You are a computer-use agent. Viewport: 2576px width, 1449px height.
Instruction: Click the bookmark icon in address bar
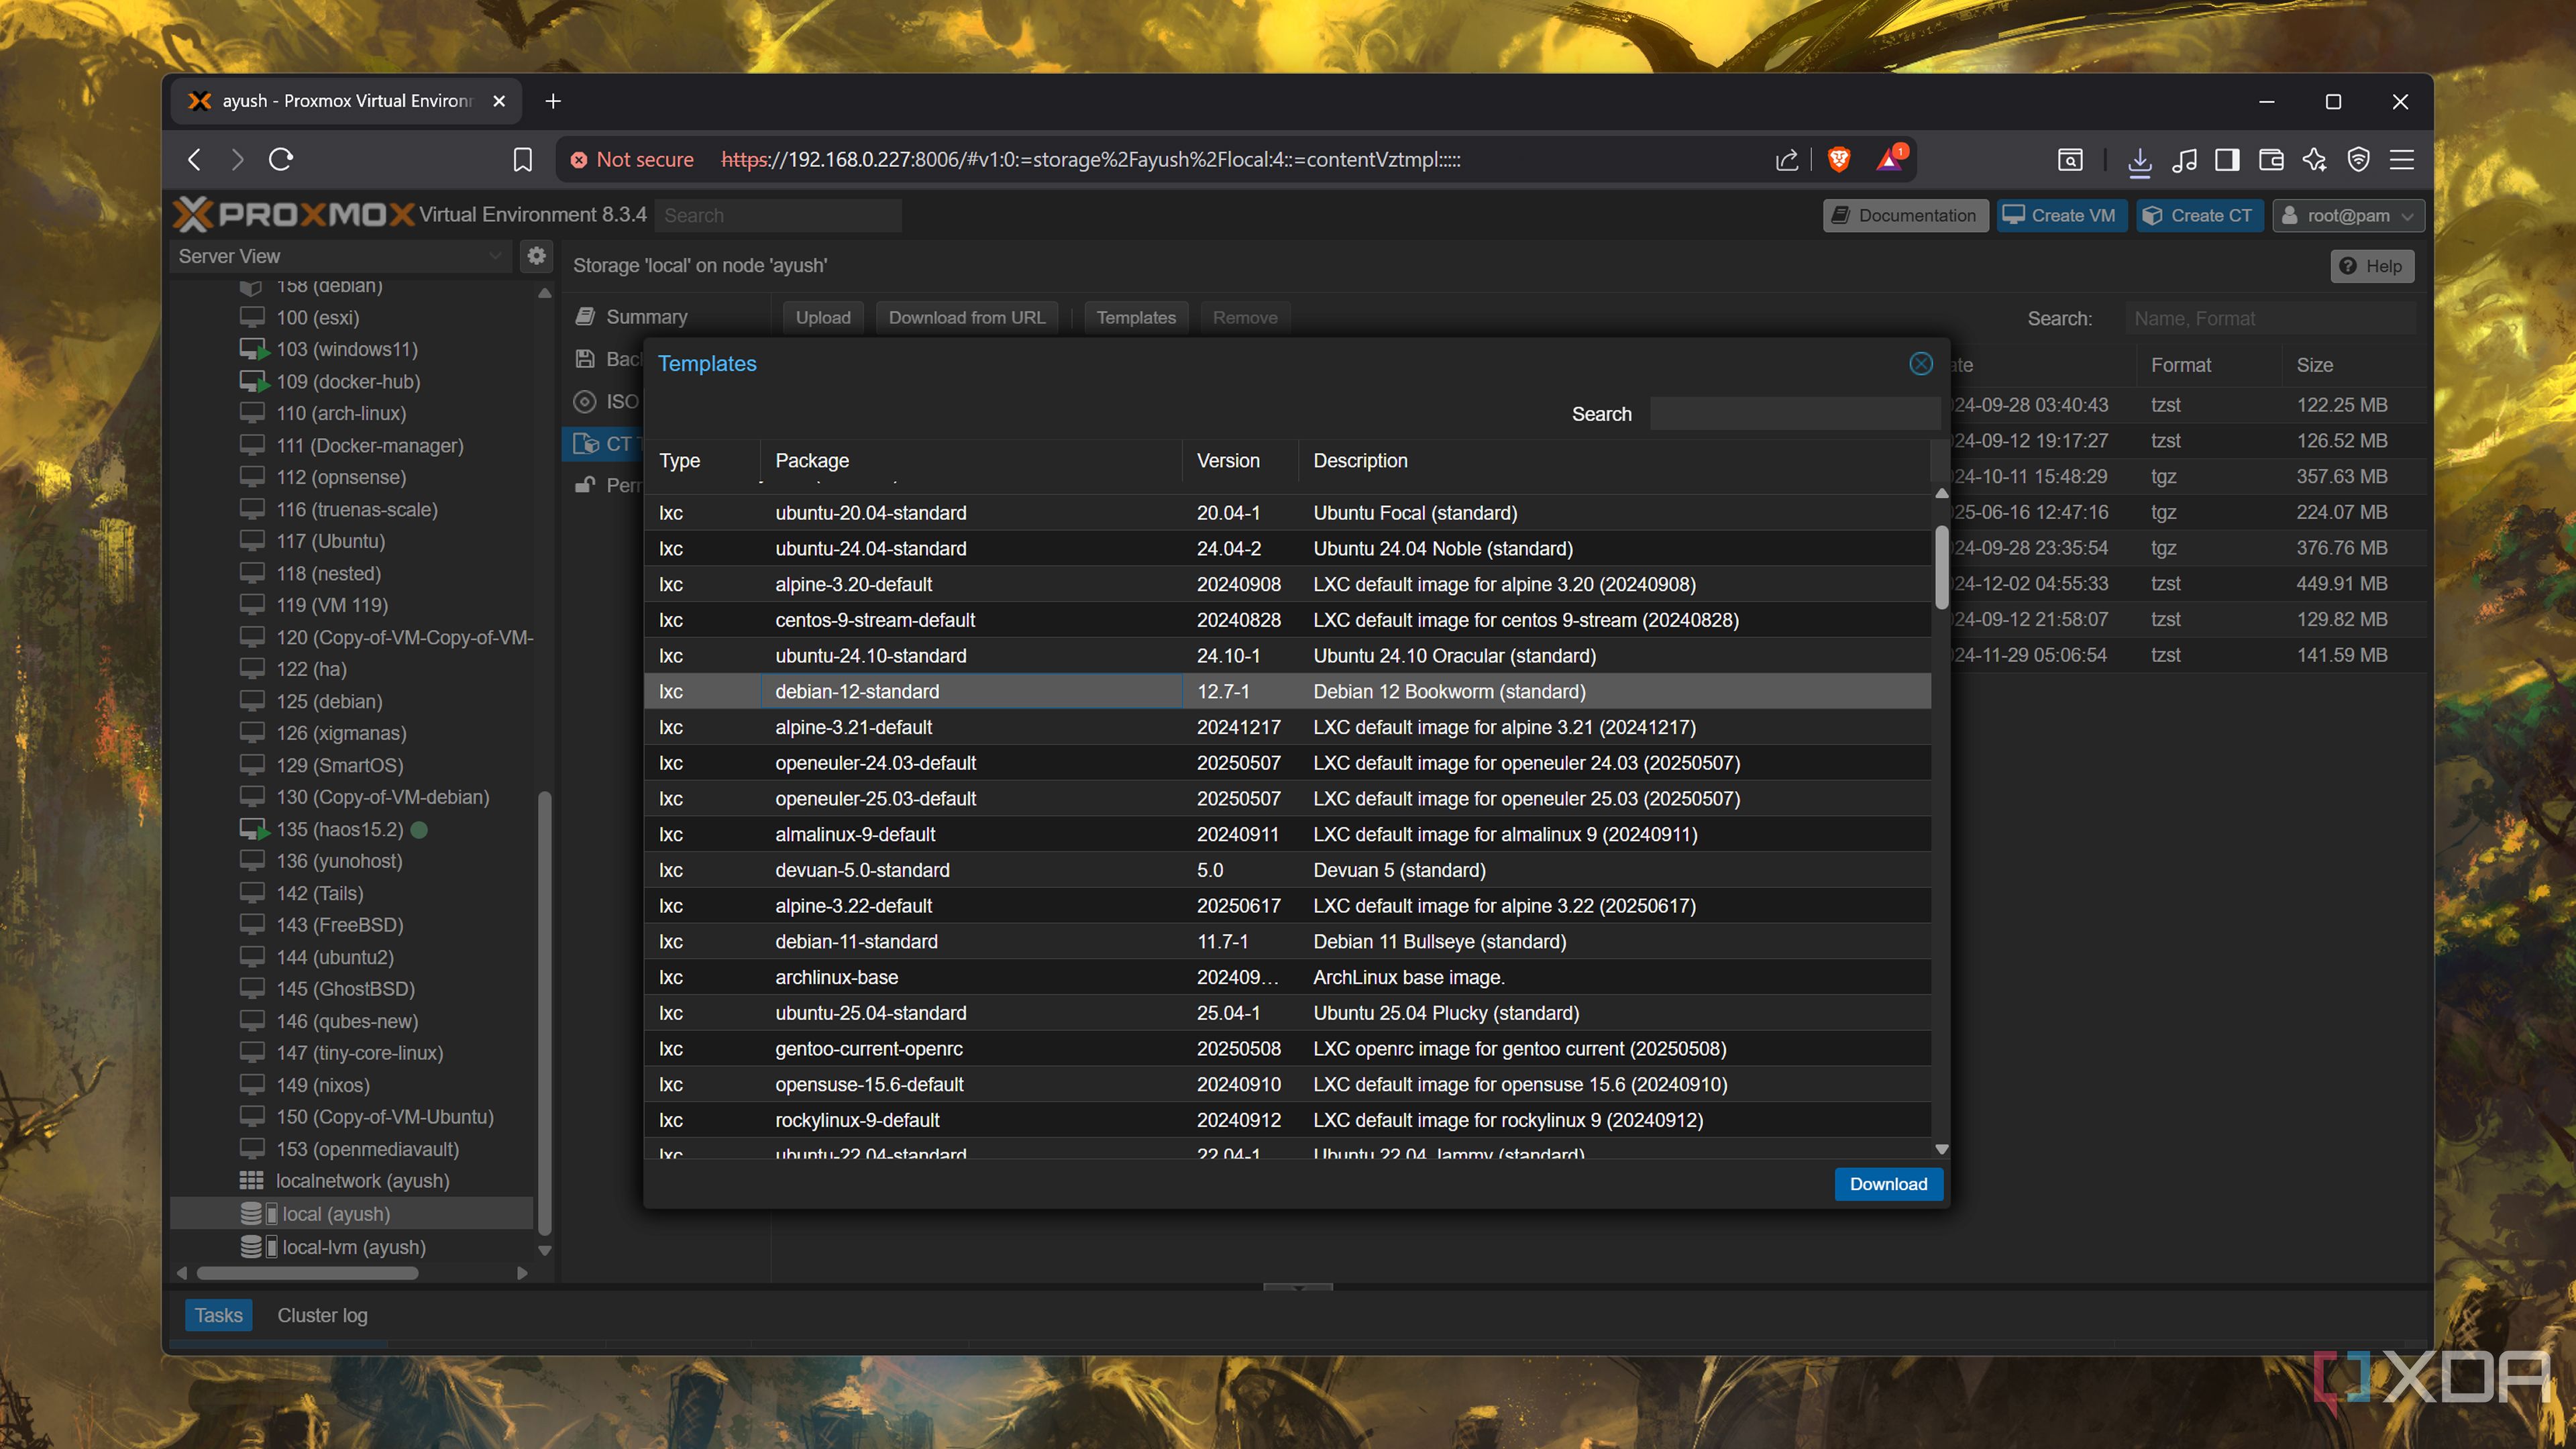(x=522, y=160)
